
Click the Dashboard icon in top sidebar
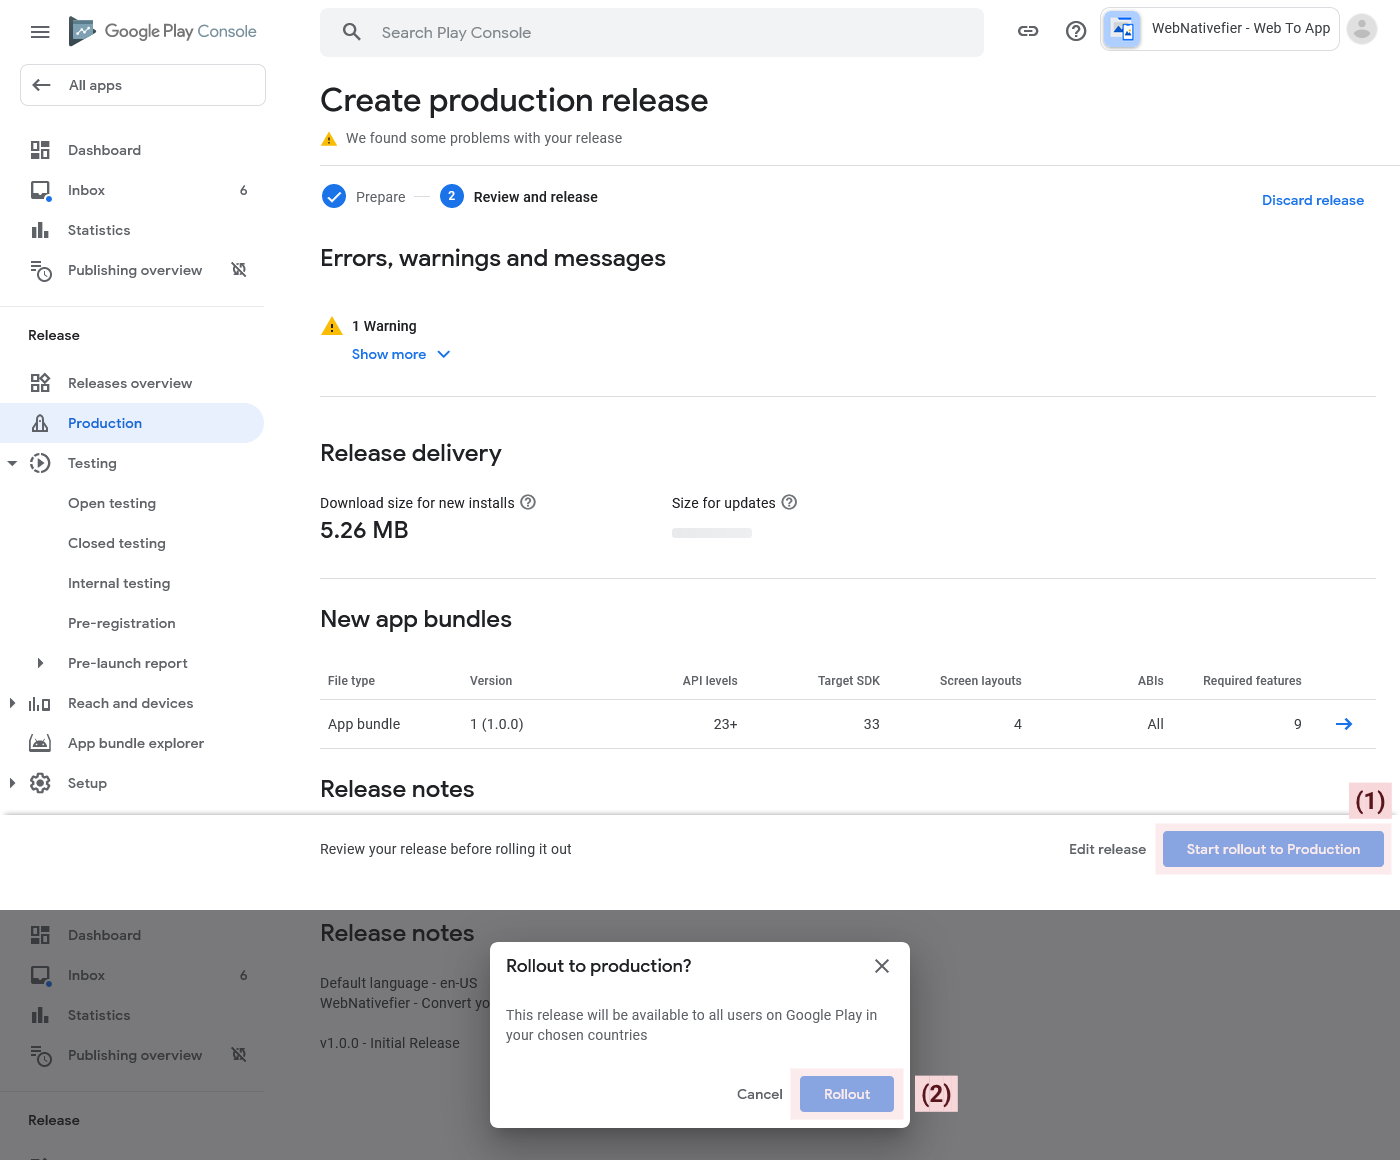[x=40, y=150]
